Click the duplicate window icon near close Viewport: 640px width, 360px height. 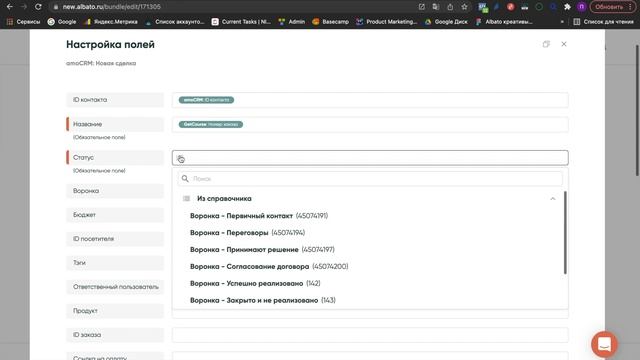point(546,44)
